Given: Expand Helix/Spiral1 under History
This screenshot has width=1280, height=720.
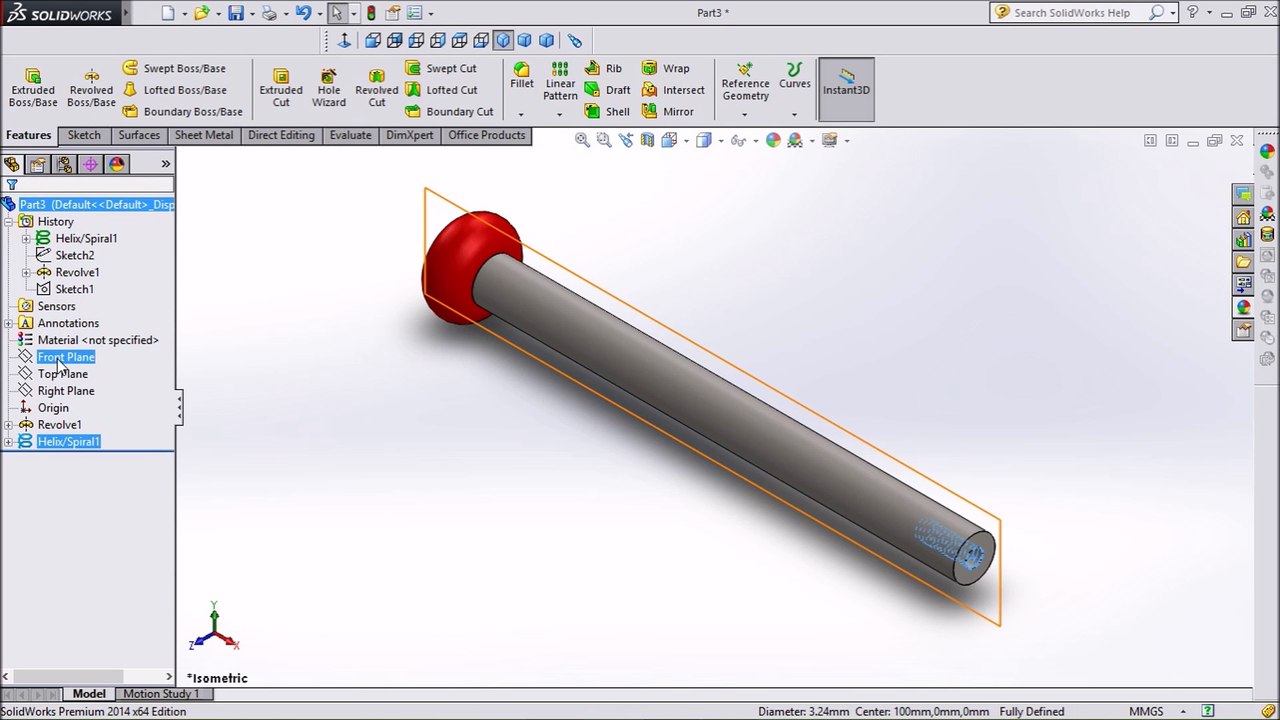Looking at the screenshot, I should [x=26, y=239].
